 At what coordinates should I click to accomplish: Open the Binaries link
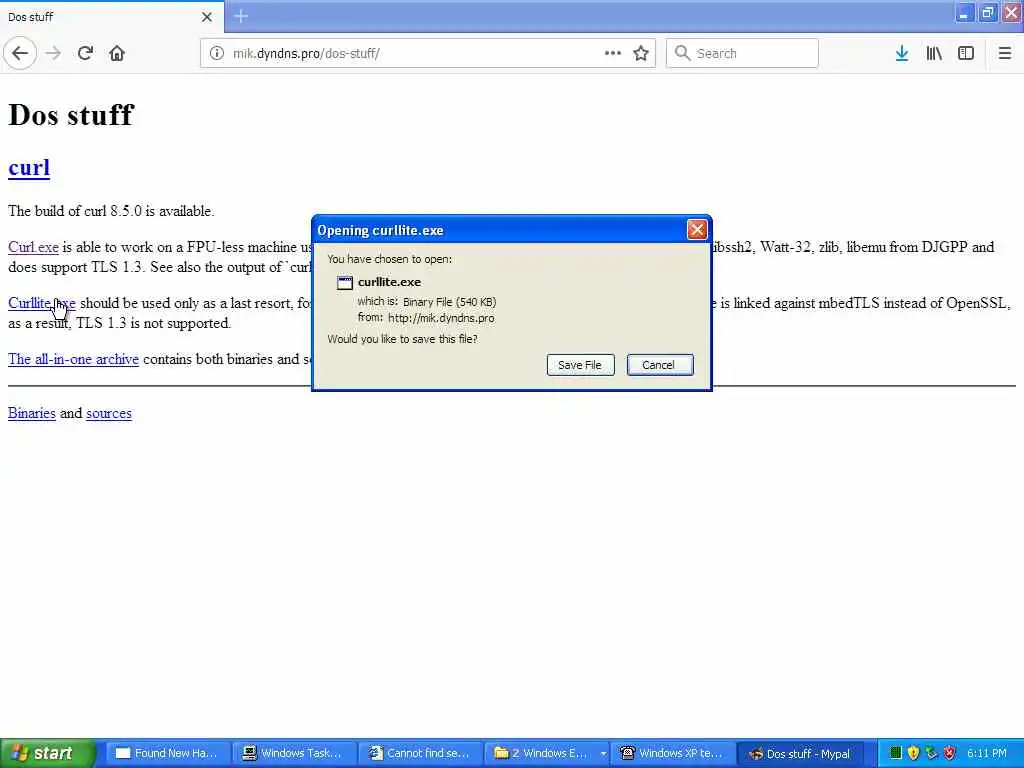[x=31, y=413]
